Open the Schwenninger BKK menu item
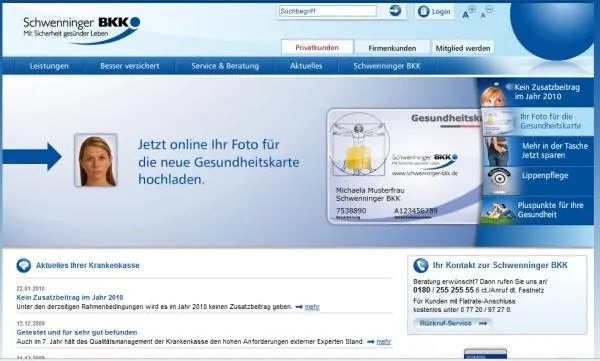The width and height of the screenshot is (600, 361). (x=387, y=66)
